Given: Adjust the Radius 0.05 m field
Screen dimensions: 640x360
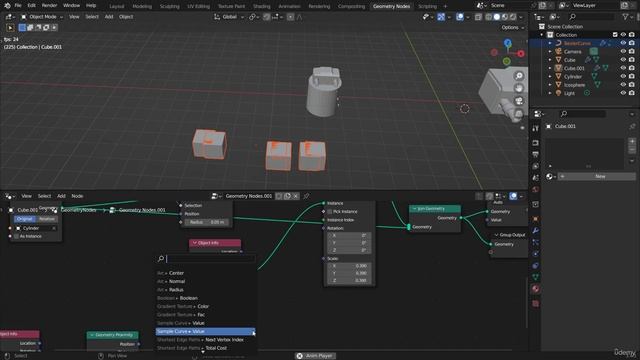Looking at the screenshot, I should pos(206,222).
